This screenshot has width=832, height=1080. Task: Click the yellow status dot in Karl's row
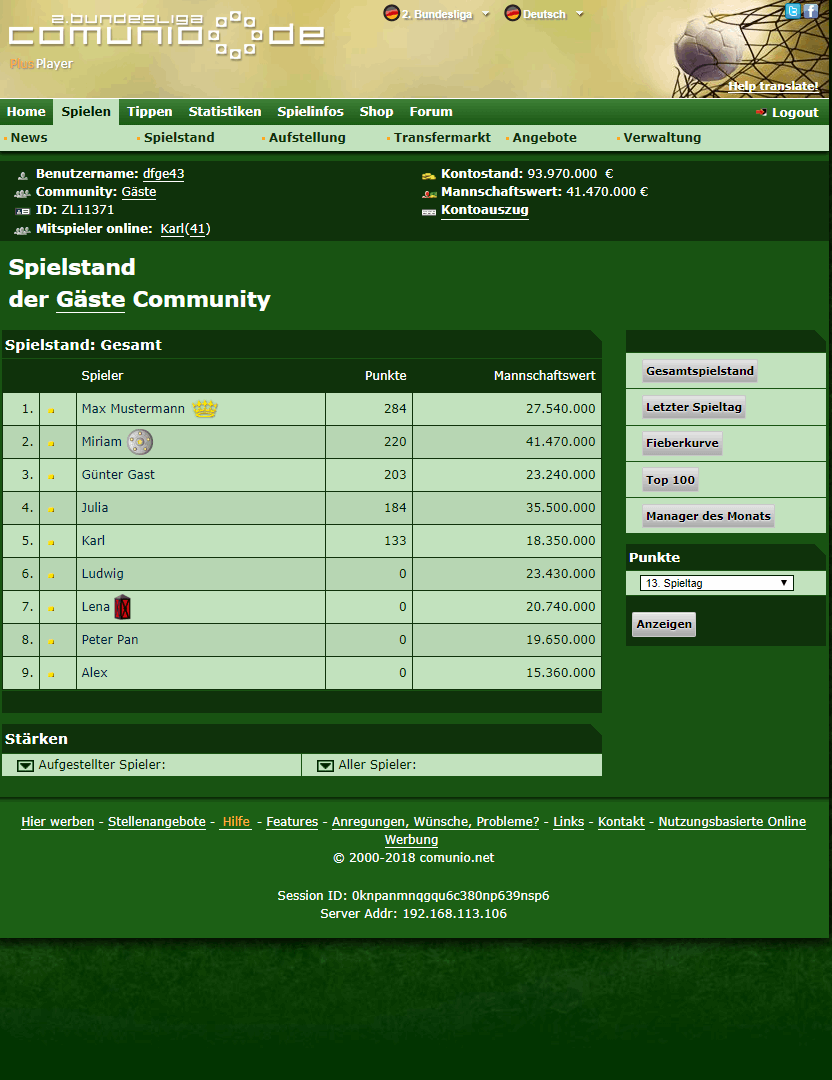click(52, 542)
